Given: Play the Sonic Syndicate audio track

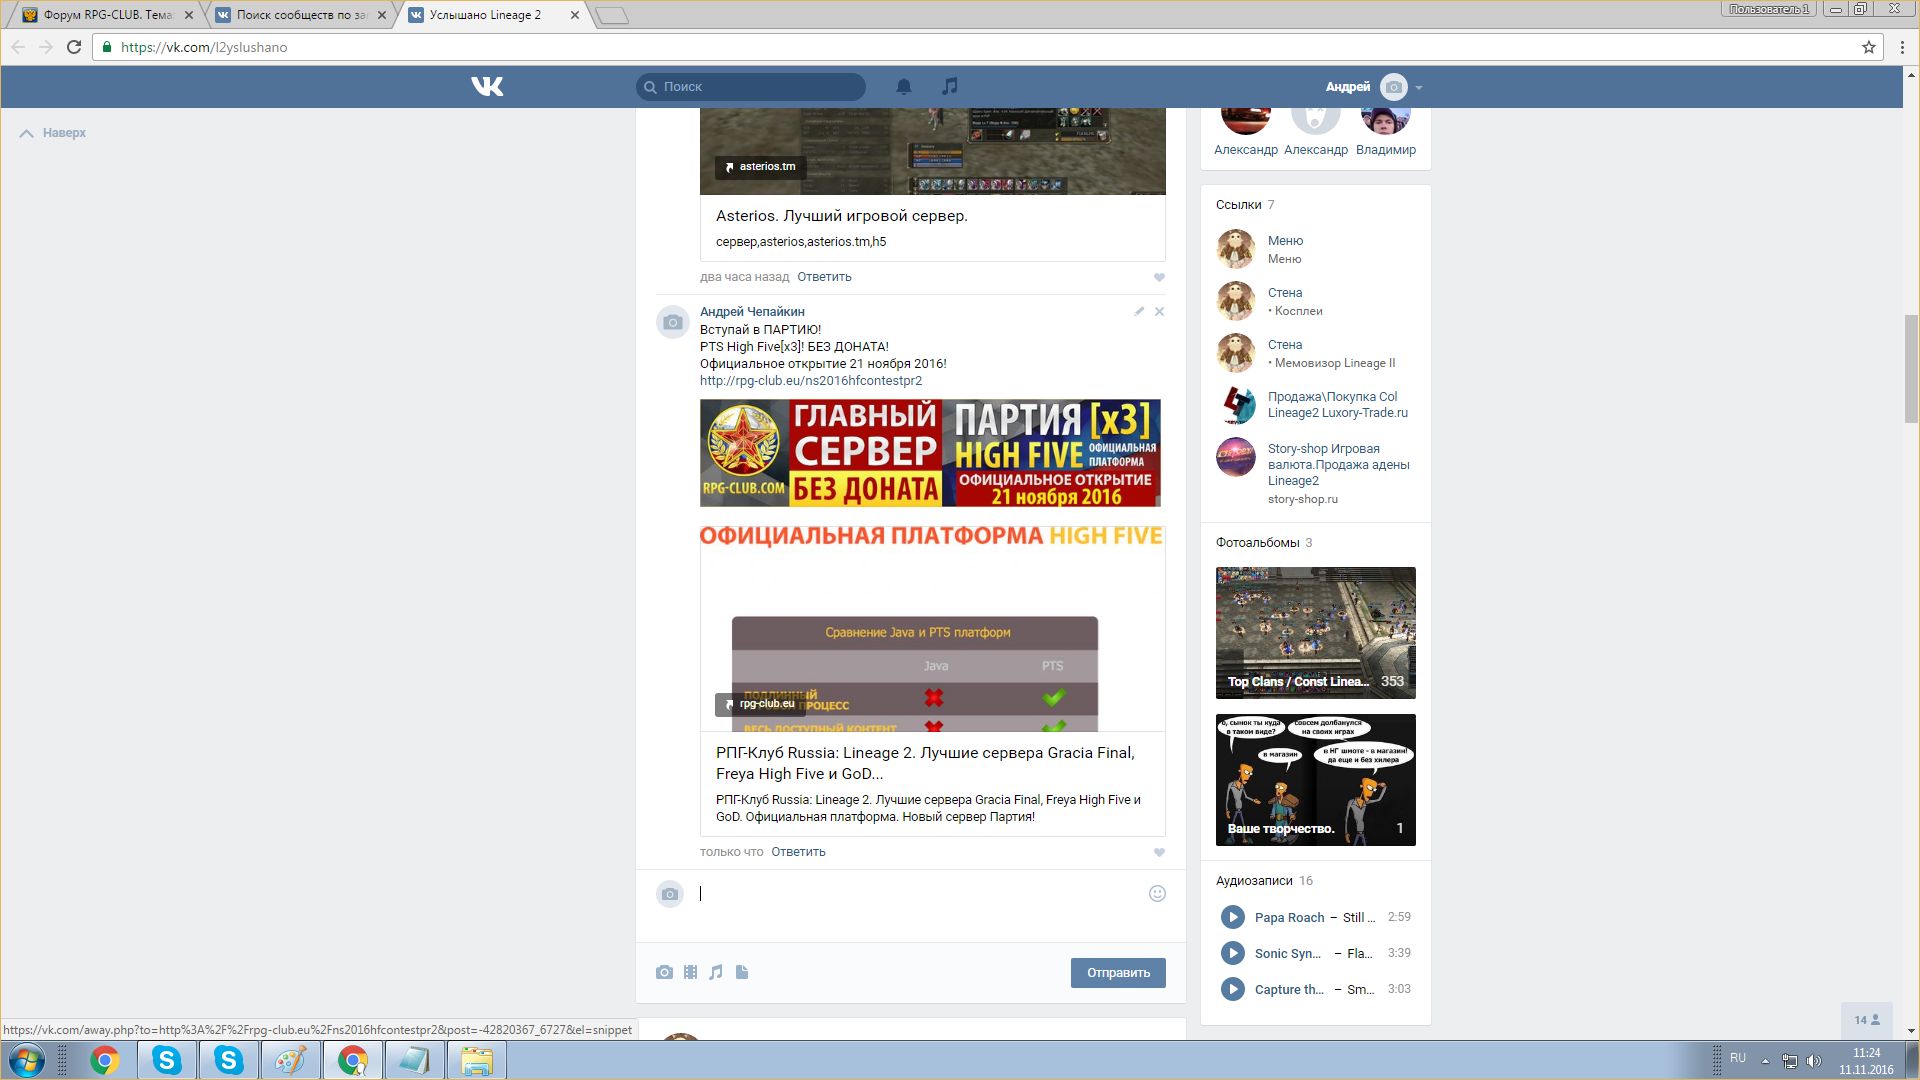Looking at the screenshot, I should 1232,953.
